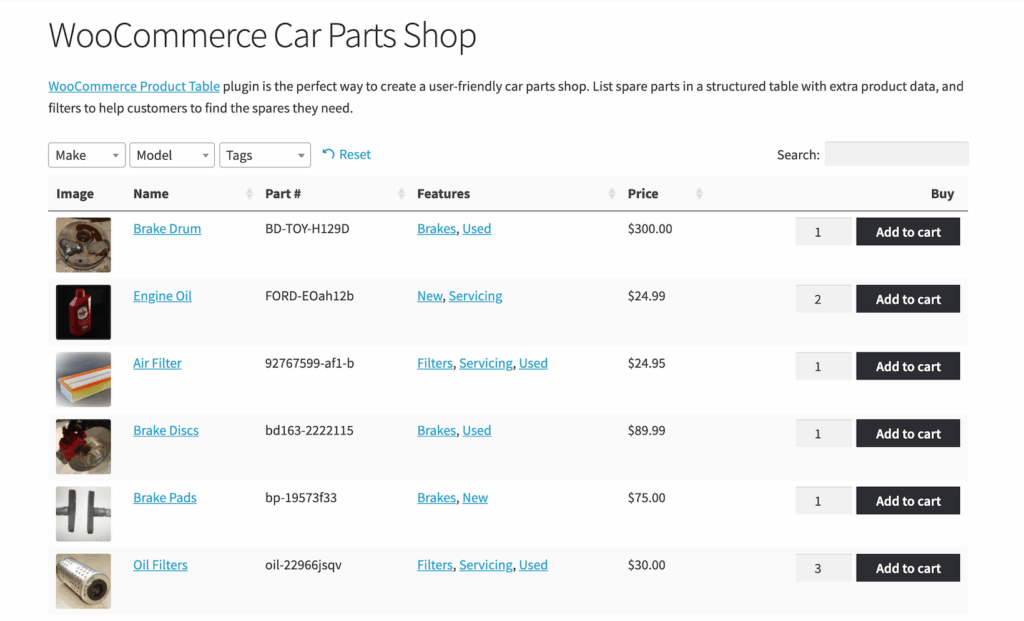Select part number FORD-EOah12b
This screenshot has width=1024, height=621.
click(x=310, y=296)
